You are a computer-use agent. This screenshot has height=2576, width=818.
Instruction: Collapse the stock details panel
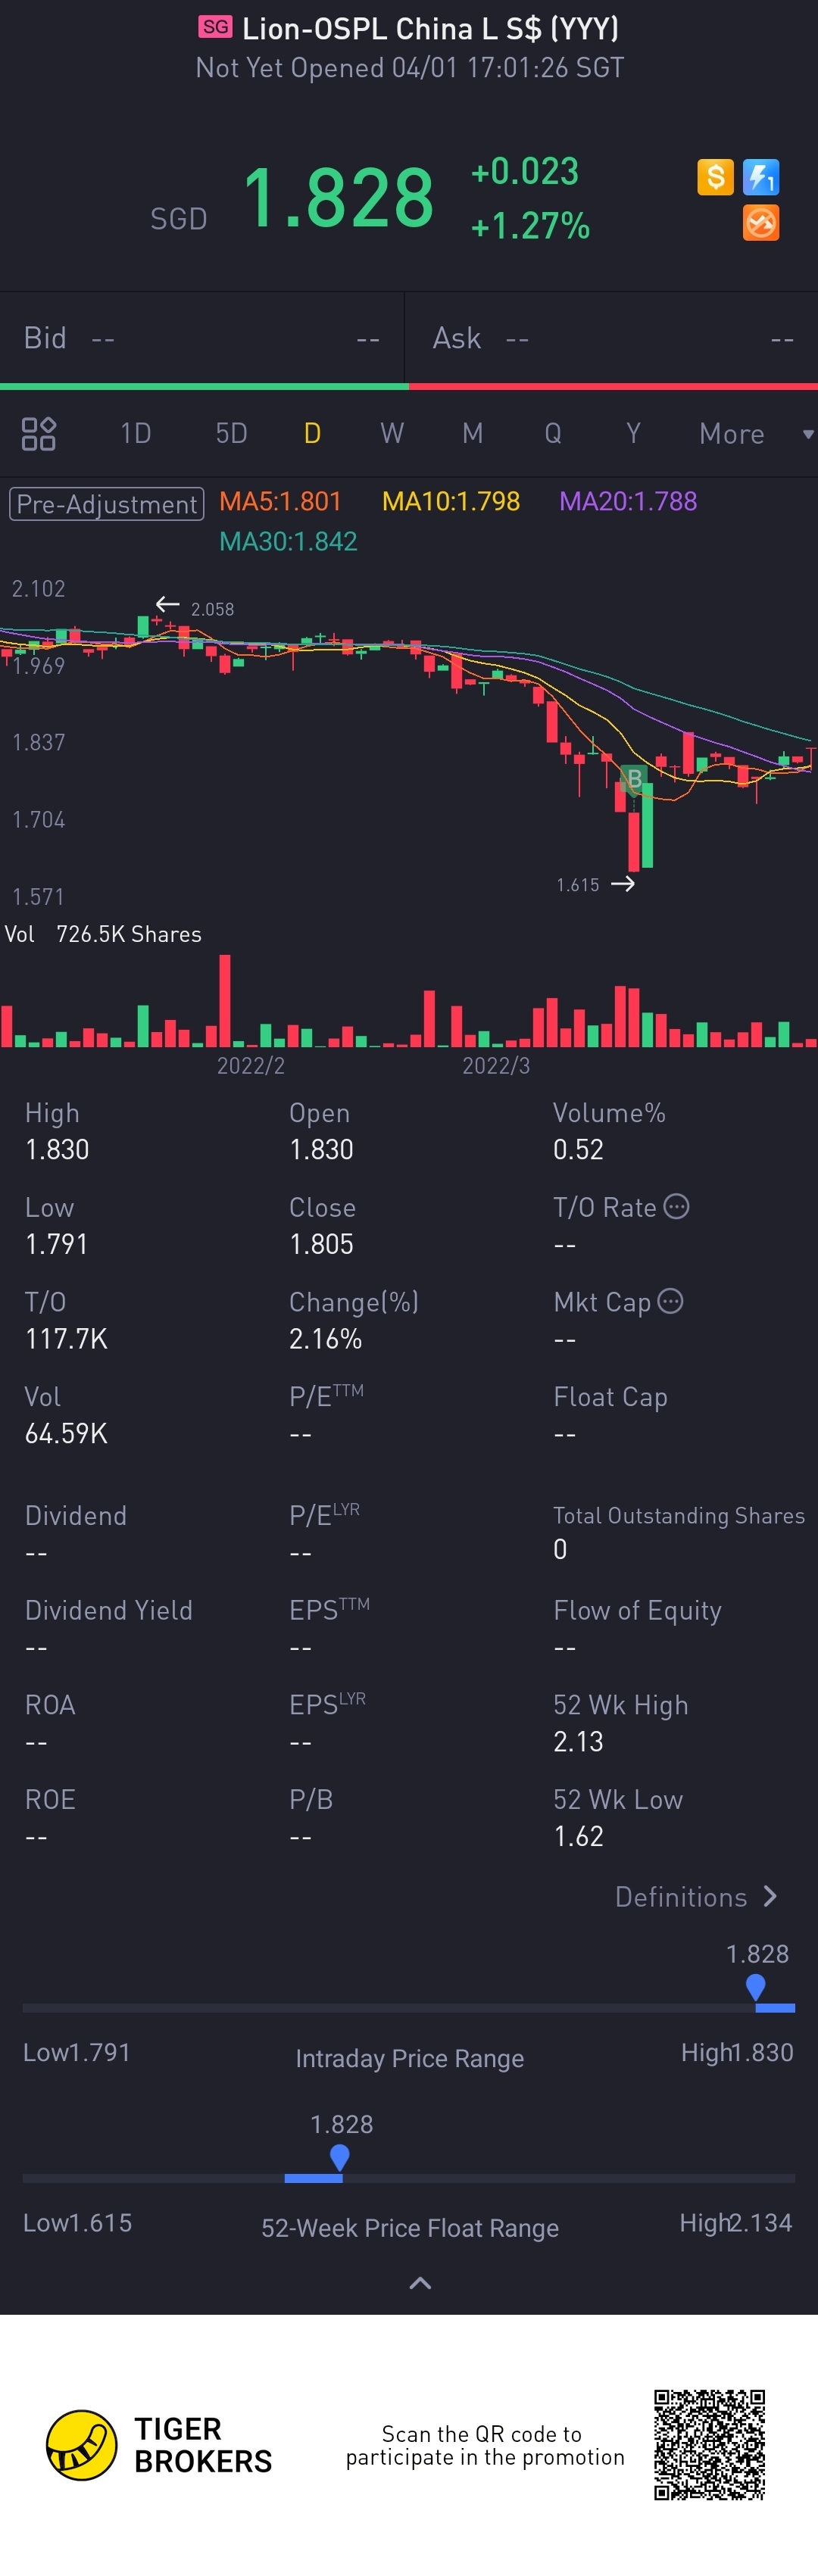(x=420, y=2283)
